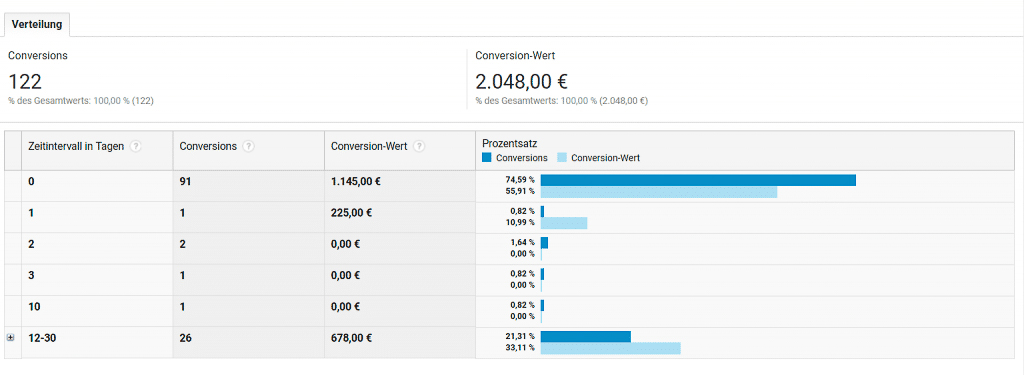
Task: Click dark blue Conversions legend swatch
Action: tap(487, 157)
